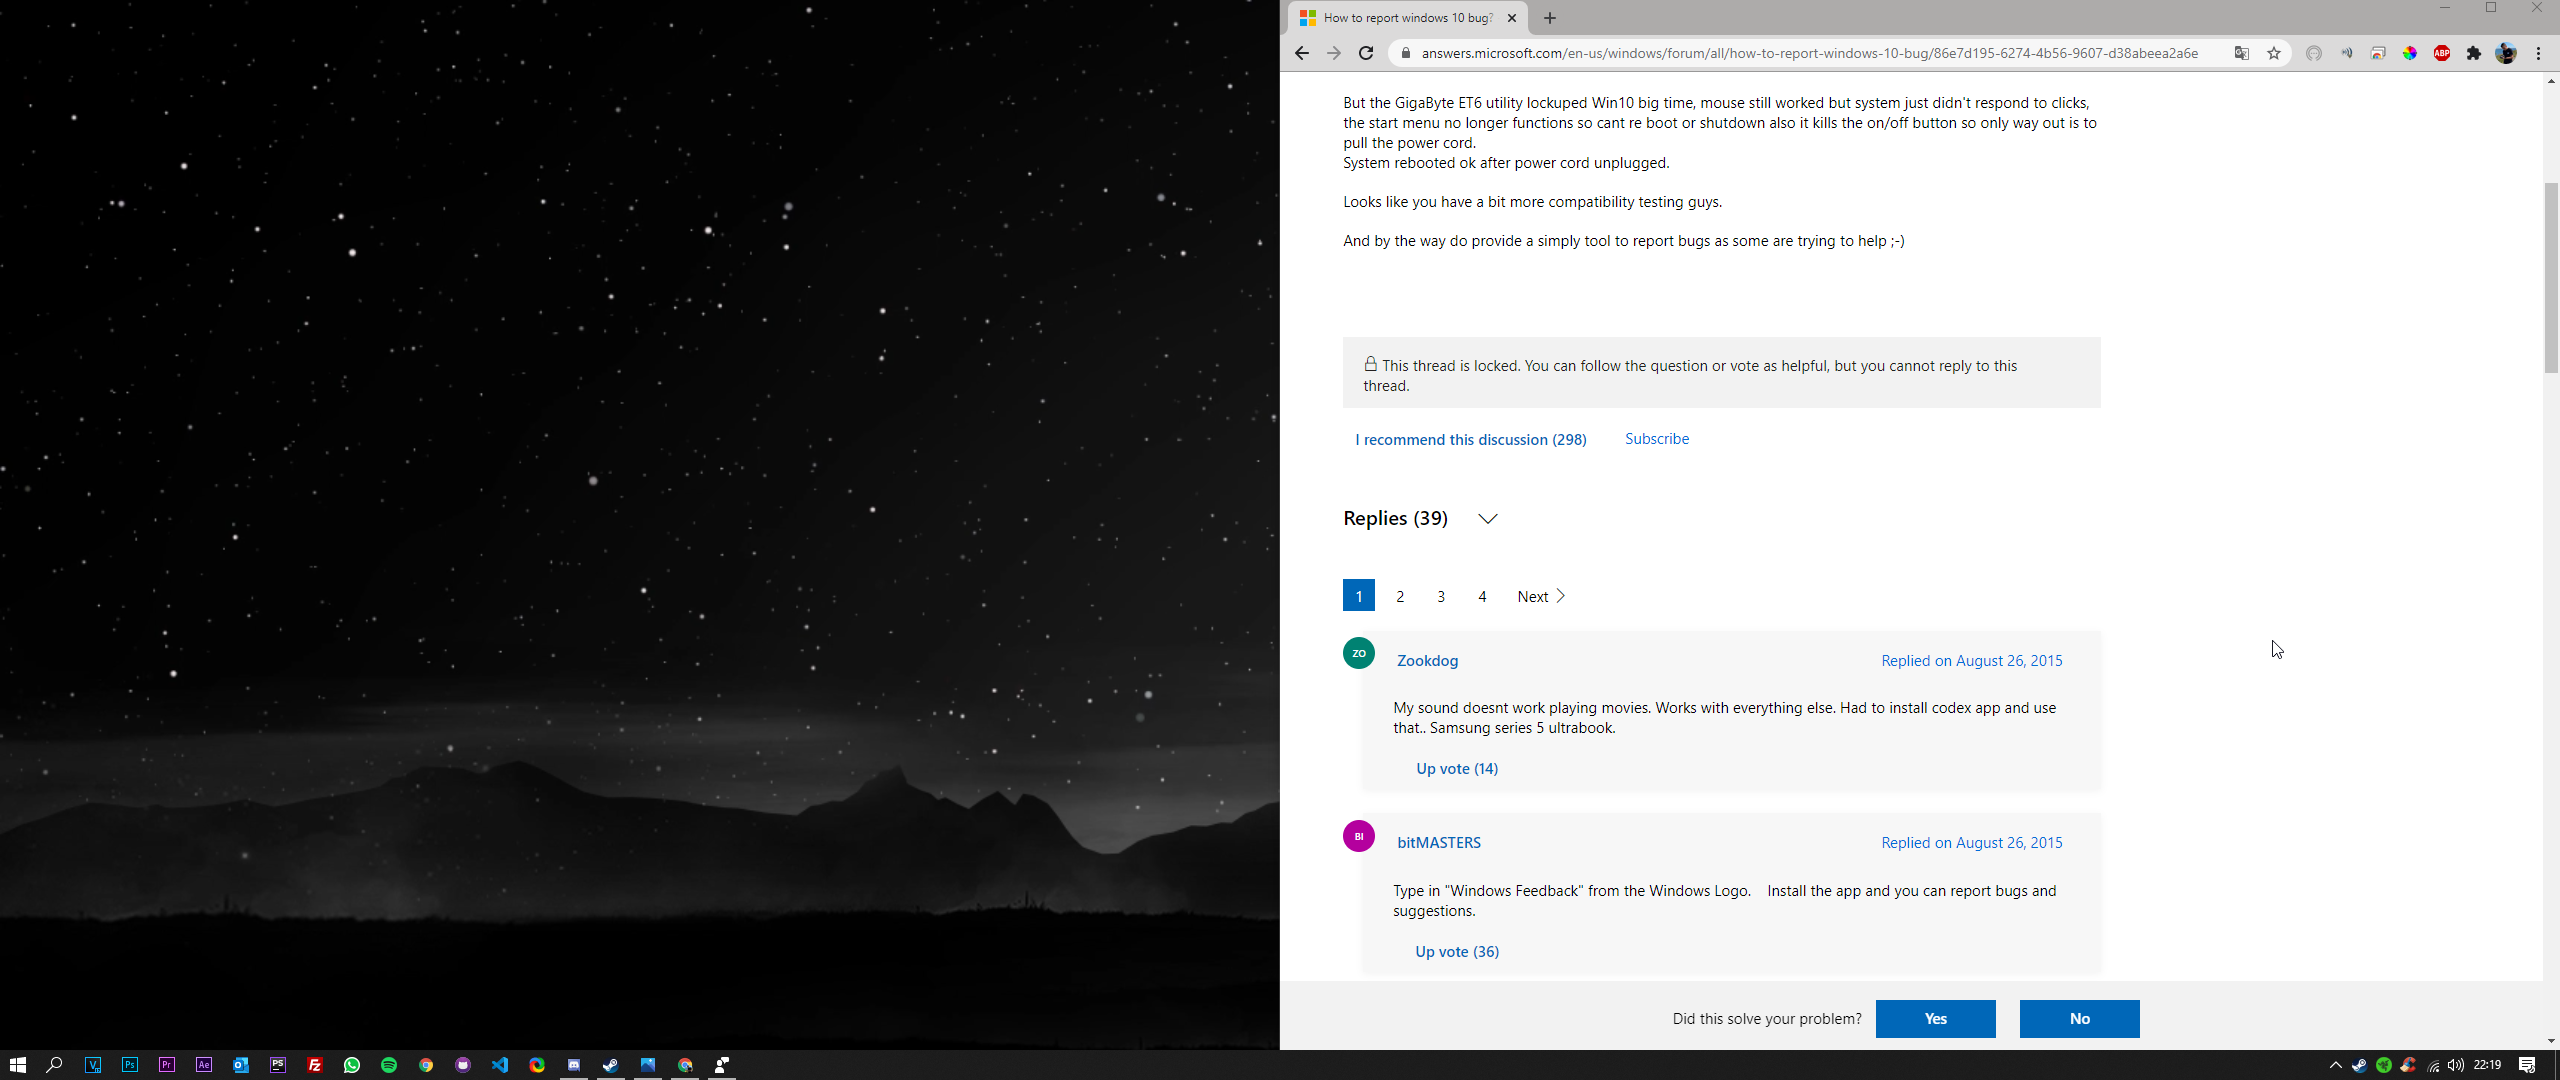The image size is (2560, 1080).
Task: Click No for did this solve problem
Action: click(2079, 1018)
